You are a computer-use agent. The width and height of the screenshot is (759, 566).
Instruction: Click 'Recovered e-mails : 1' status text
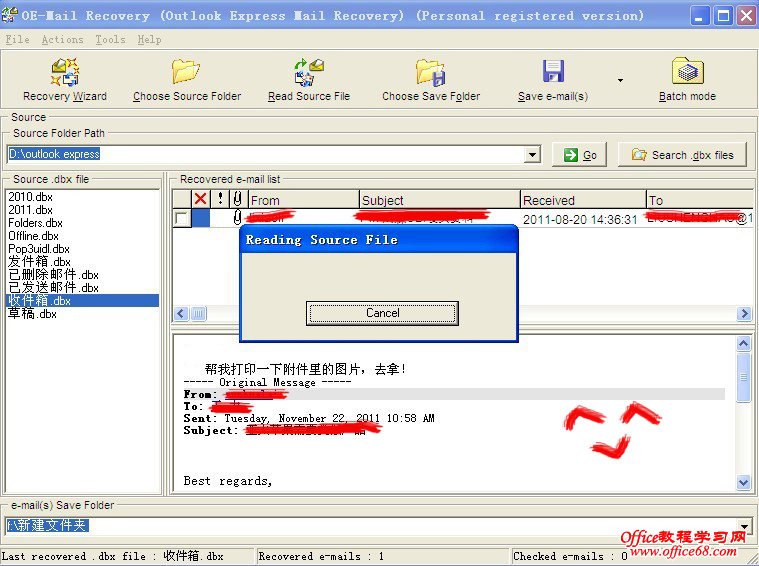pyautogui.click(x=321, y=556)
